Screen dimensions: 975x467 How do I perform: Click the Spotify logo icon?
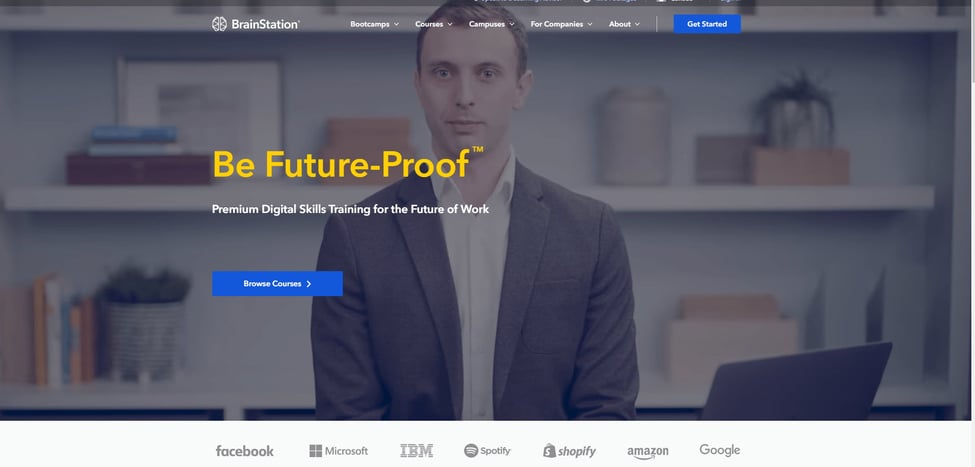(471, 451)
